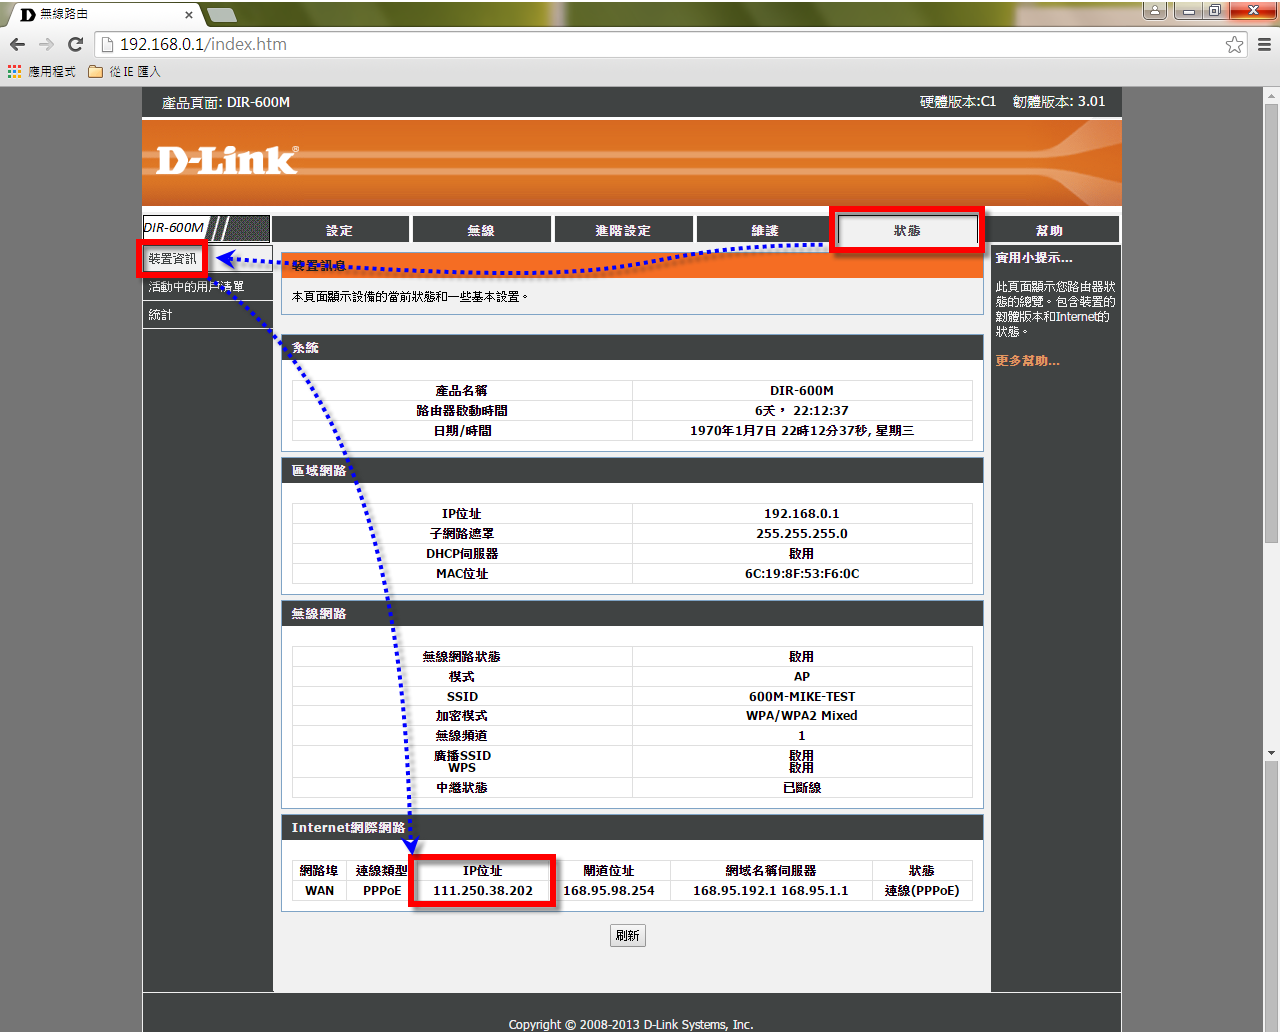Open a new browser tab

coord(221,14)
